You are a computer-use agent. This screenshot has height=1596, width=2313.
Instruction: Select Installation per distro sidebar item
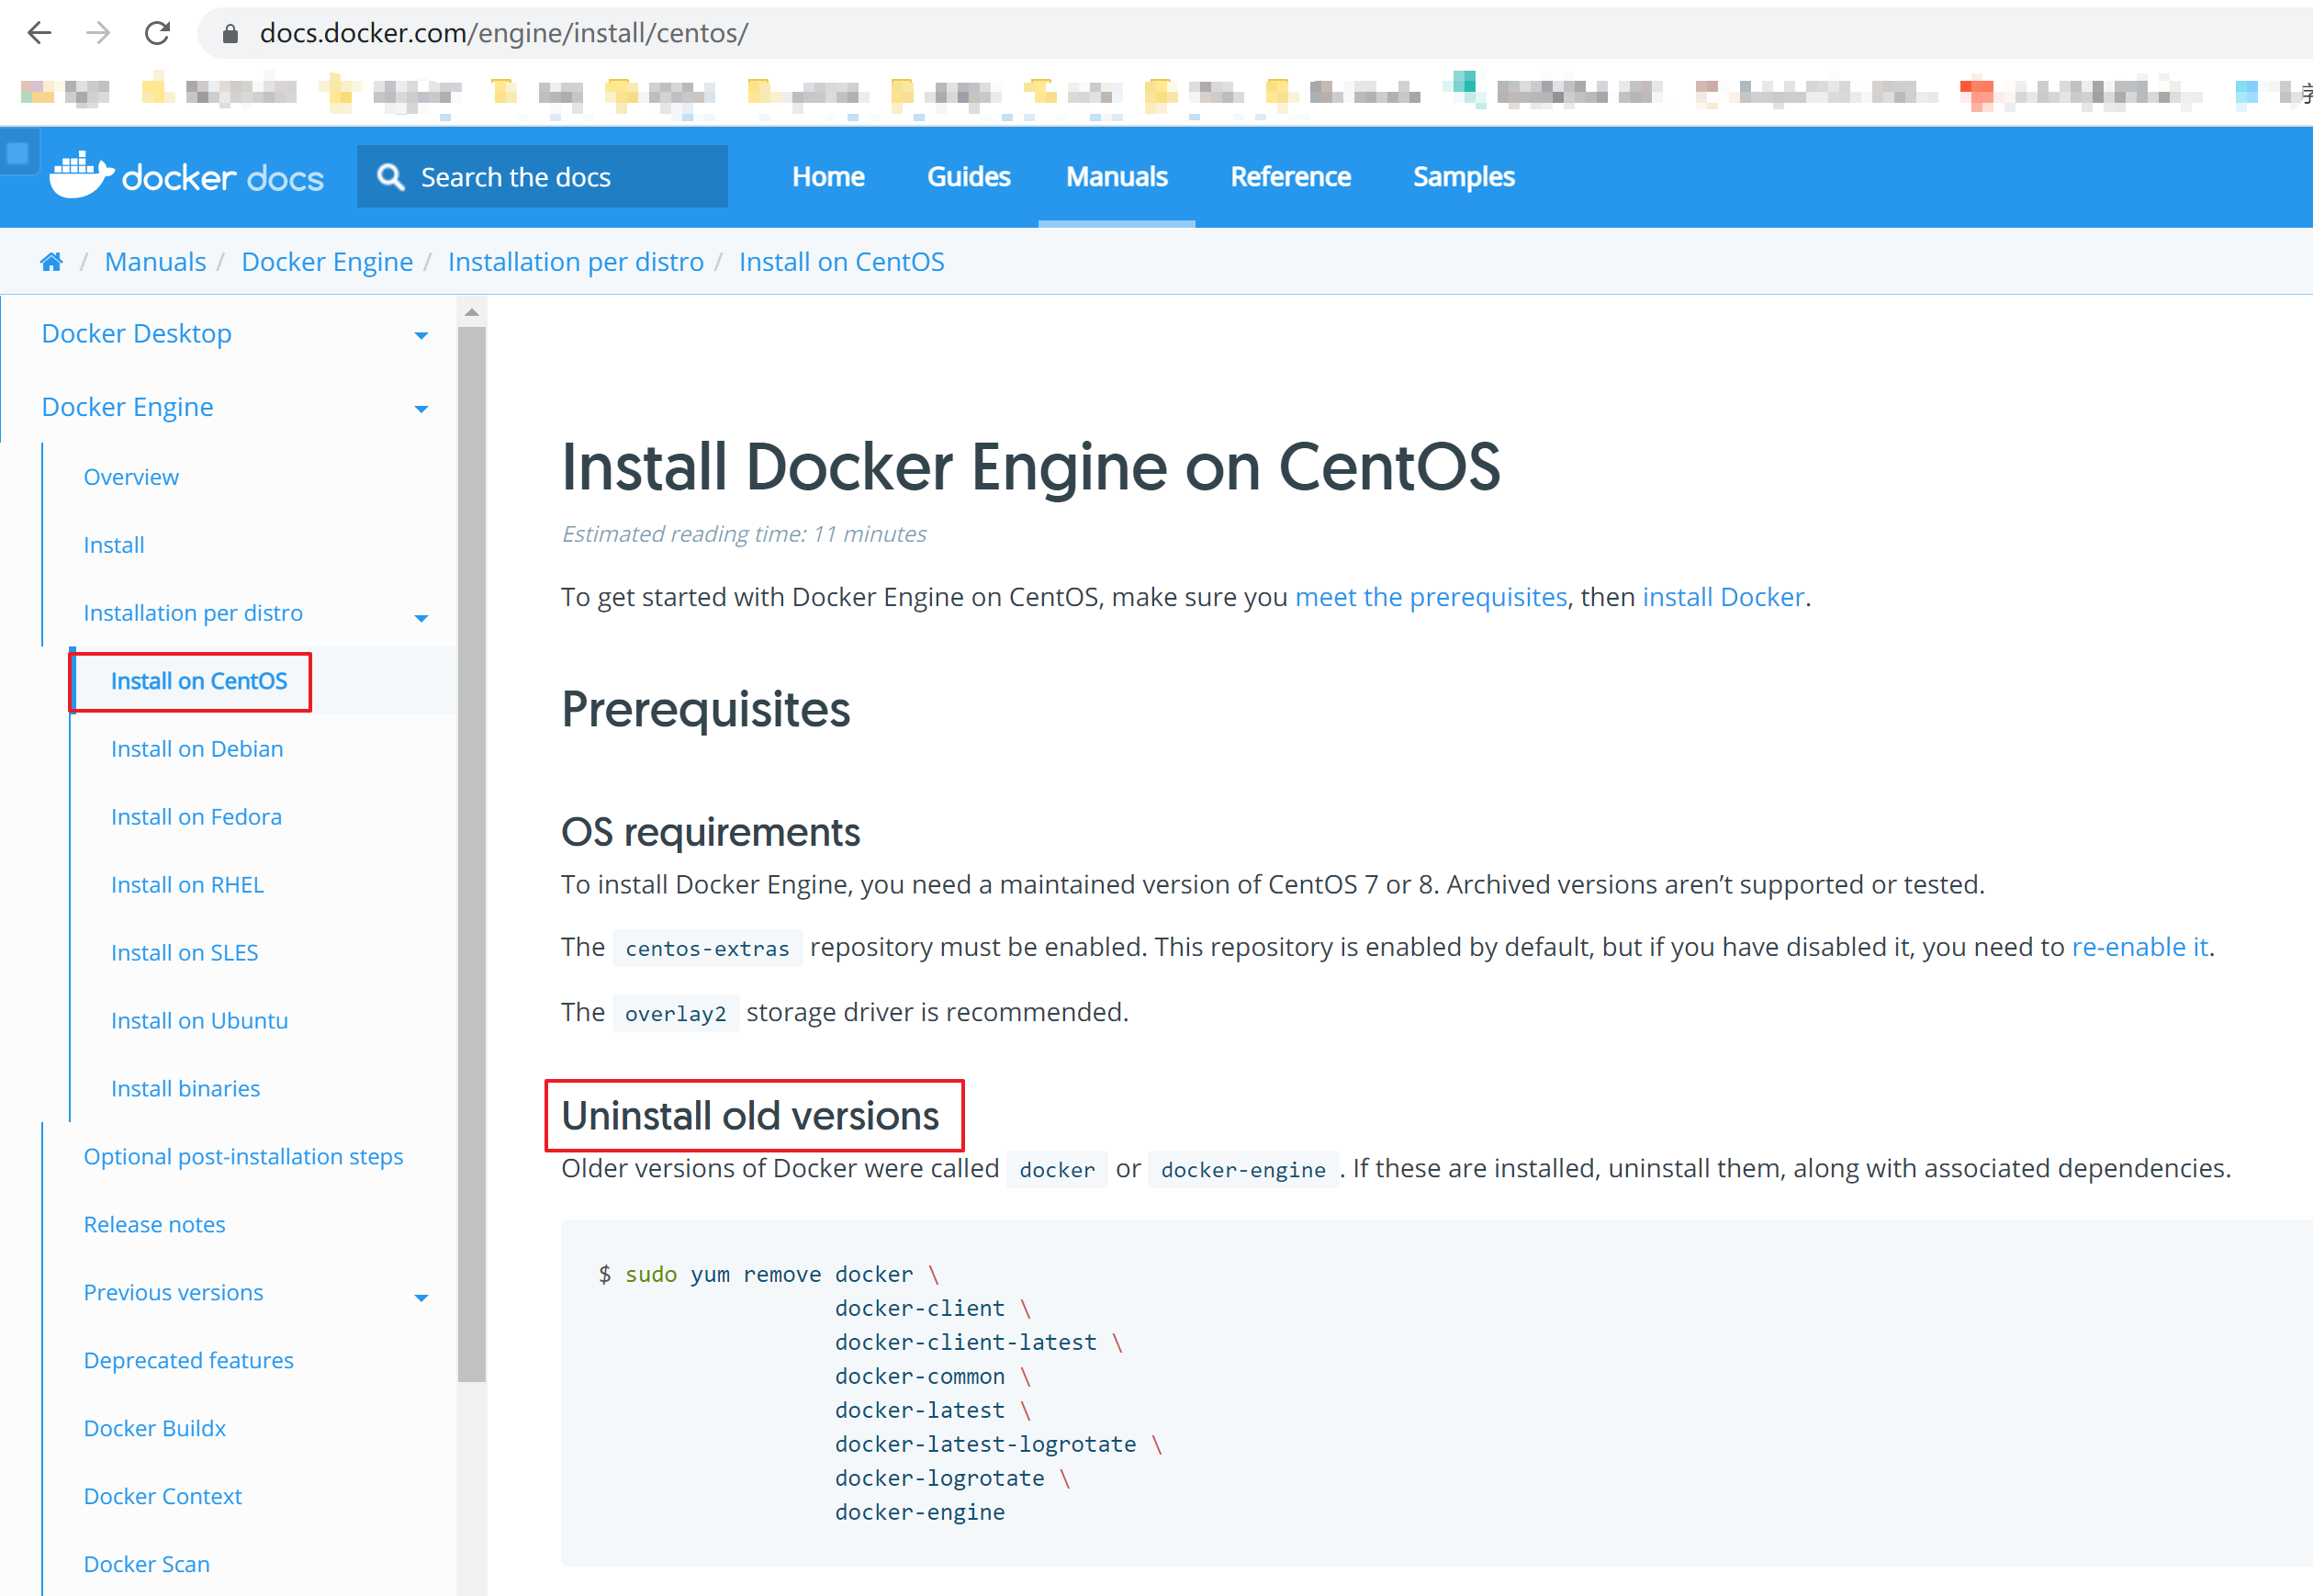[193, 613]
